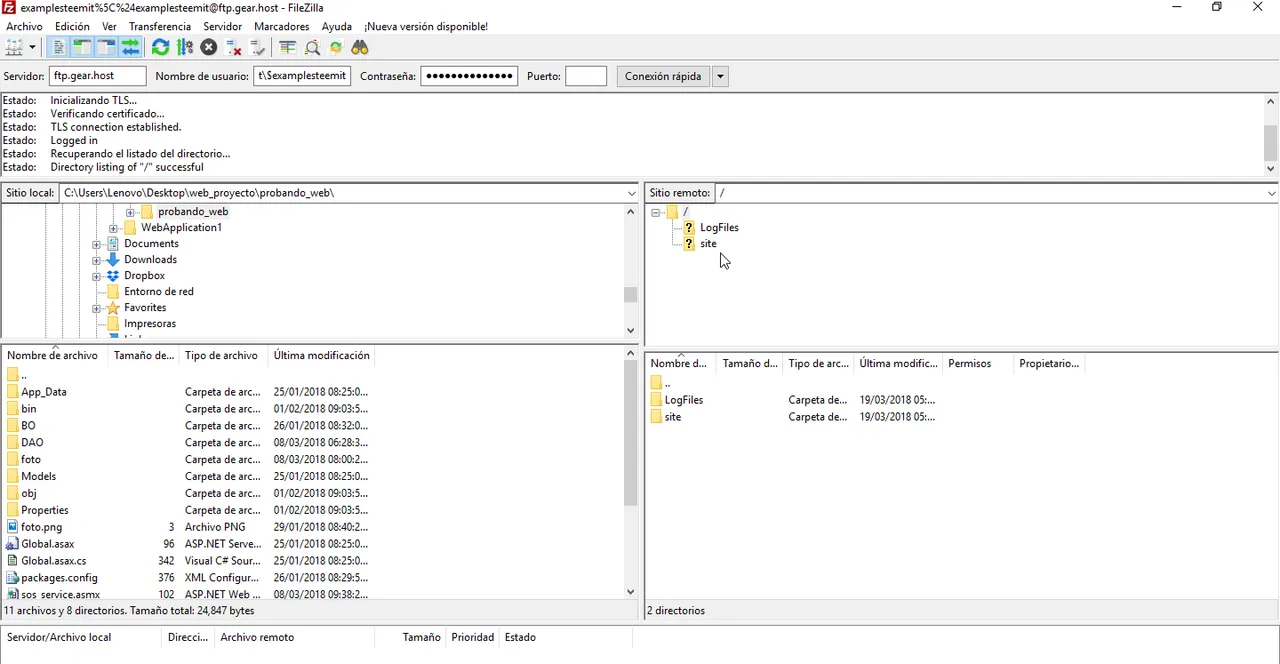Toggle synchronized browsing
1280x664 pixels.
(x=336, y=47)
